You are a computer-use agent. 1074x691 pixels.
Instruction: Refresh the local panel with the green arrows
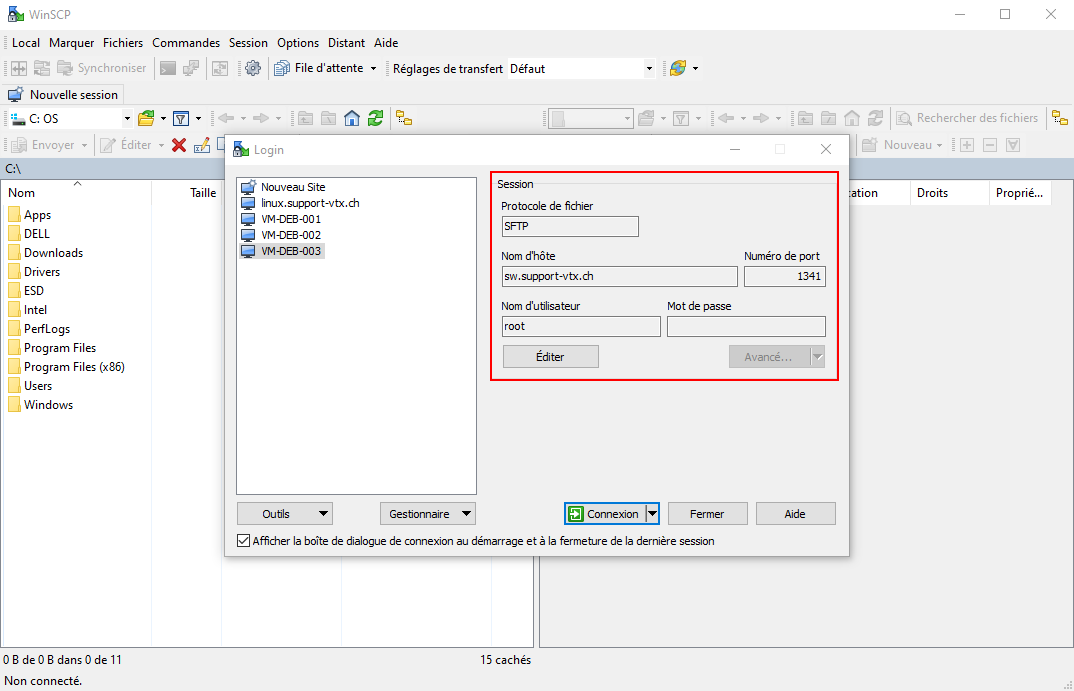tap(375, 118)
